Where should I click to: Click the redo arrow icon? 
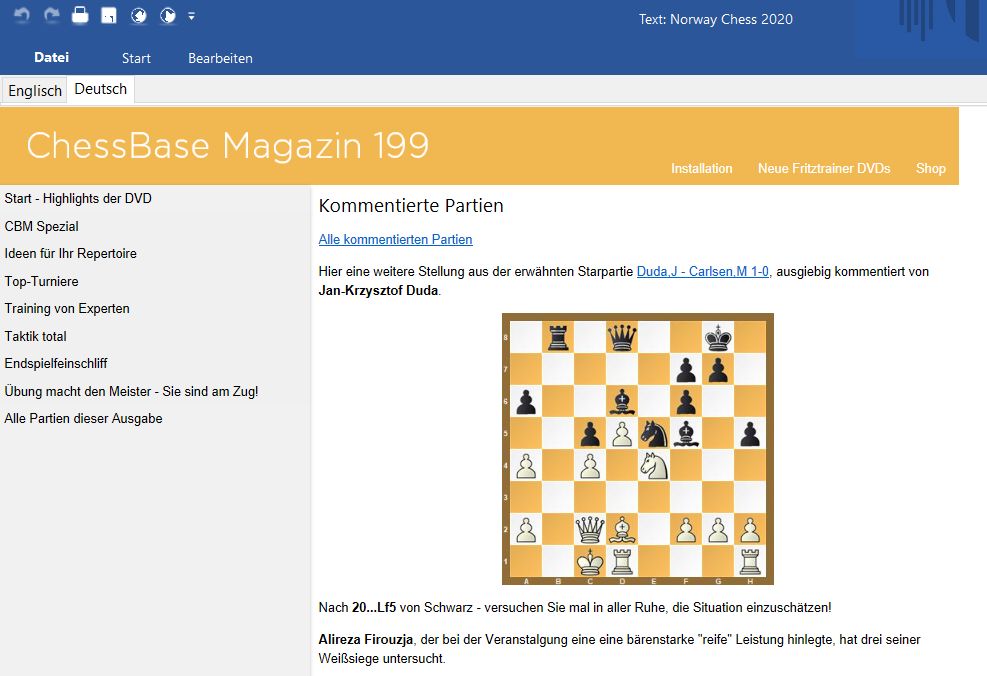coord(51,16)
